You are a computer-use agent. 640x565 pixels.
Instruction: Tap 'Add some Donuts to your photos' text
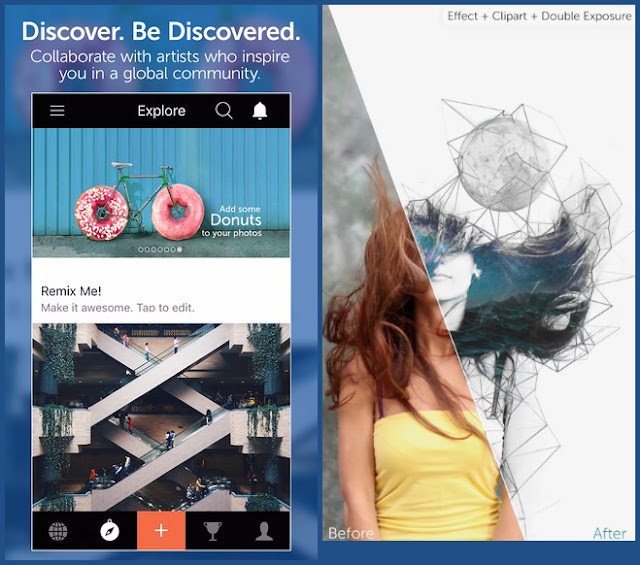[231, 221]
